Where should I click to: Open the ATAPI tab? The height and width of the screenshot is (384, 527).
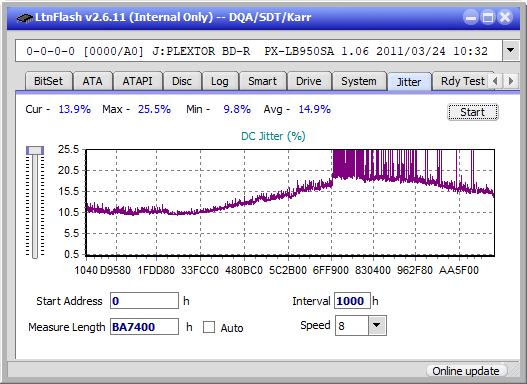click(x=137, y=81)
